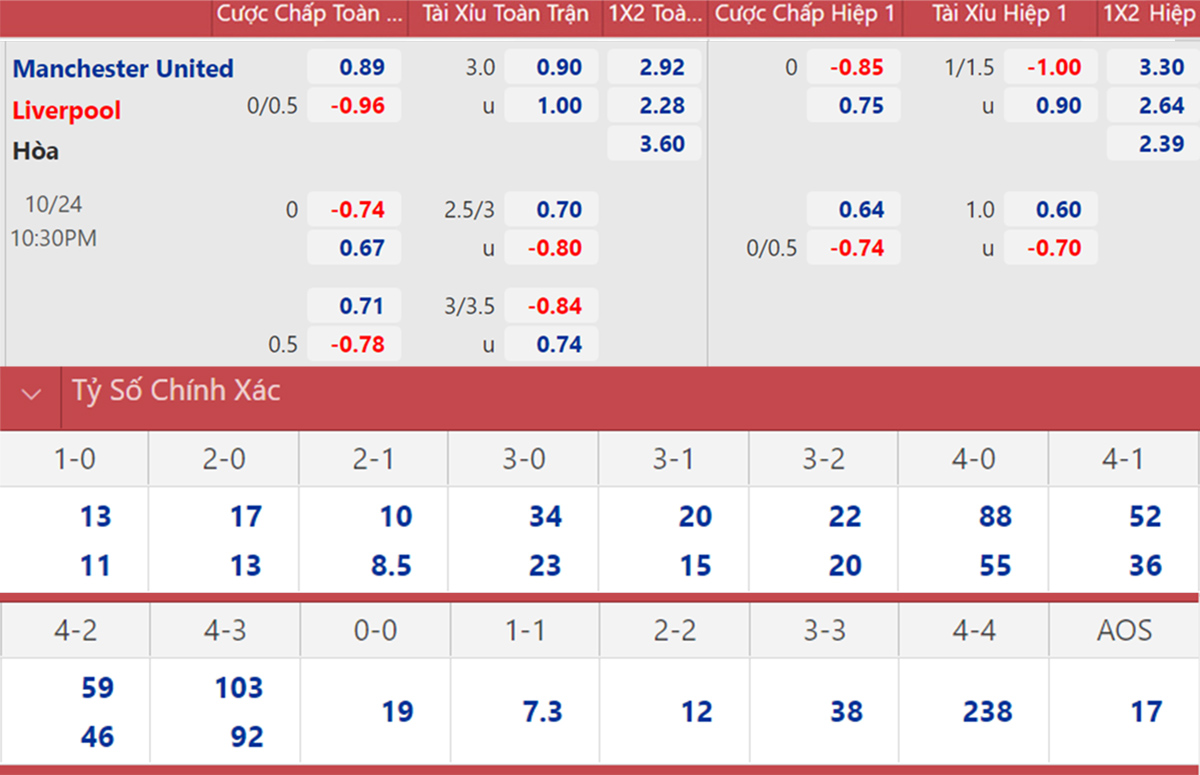Pick the 0.89 full-match handicap odds

354,68
